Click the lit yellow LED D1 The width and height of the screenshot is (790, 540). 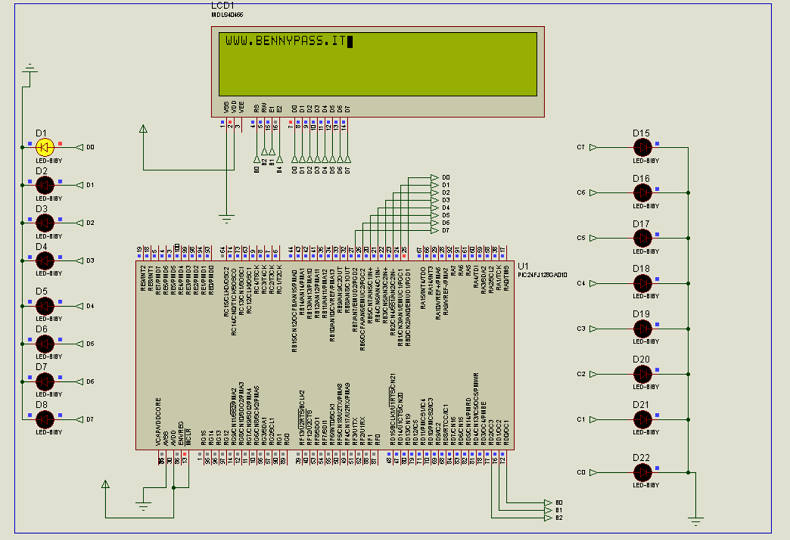coord(43,147)
